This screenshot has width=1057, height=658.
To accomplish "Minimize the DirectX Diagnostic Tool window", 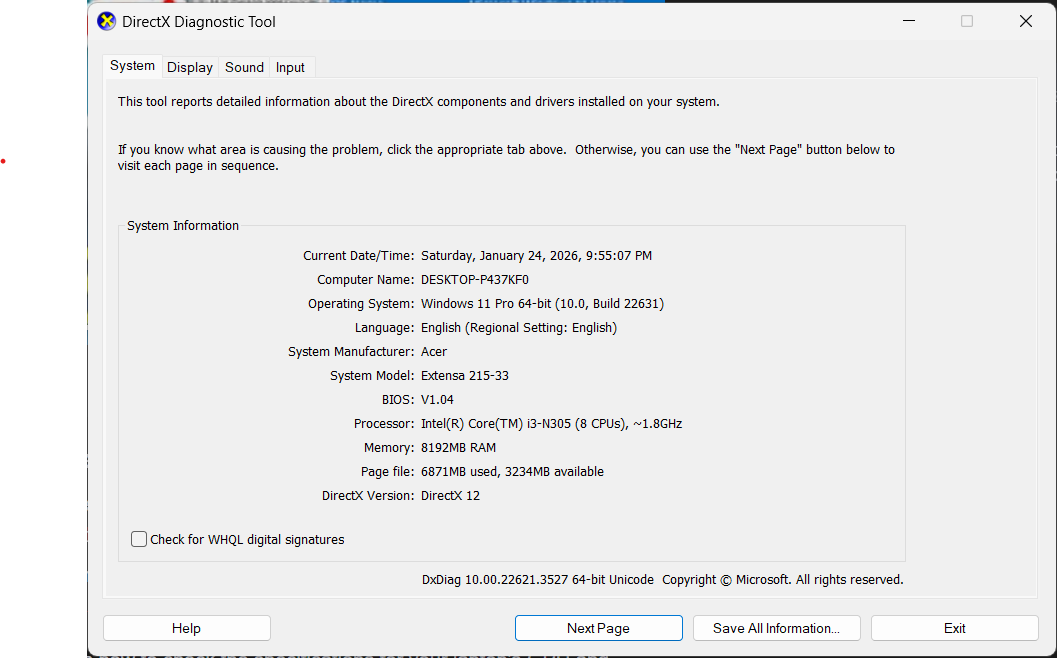I will (909, 21).
